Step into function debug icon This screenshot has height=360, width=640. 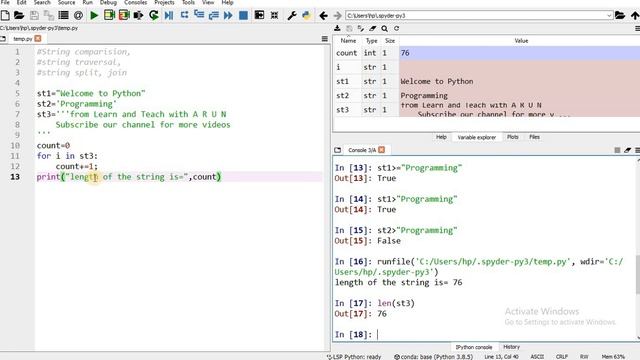[x=199, y=15]
